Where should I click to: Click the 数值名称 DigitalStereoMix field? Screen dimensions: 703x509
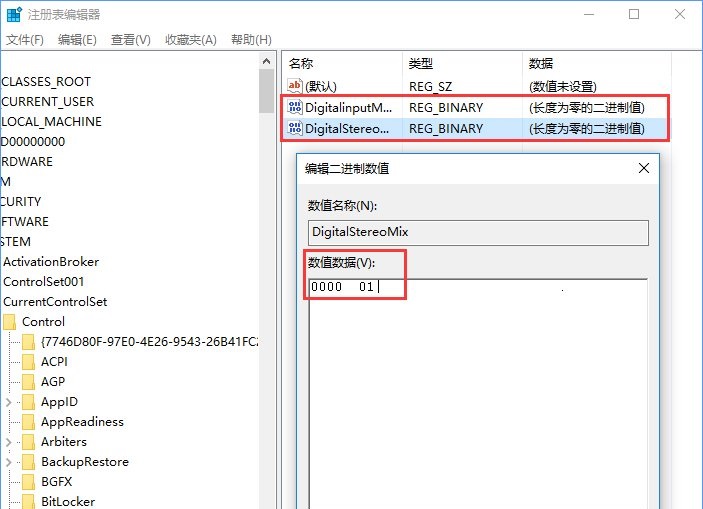(478, 232)
